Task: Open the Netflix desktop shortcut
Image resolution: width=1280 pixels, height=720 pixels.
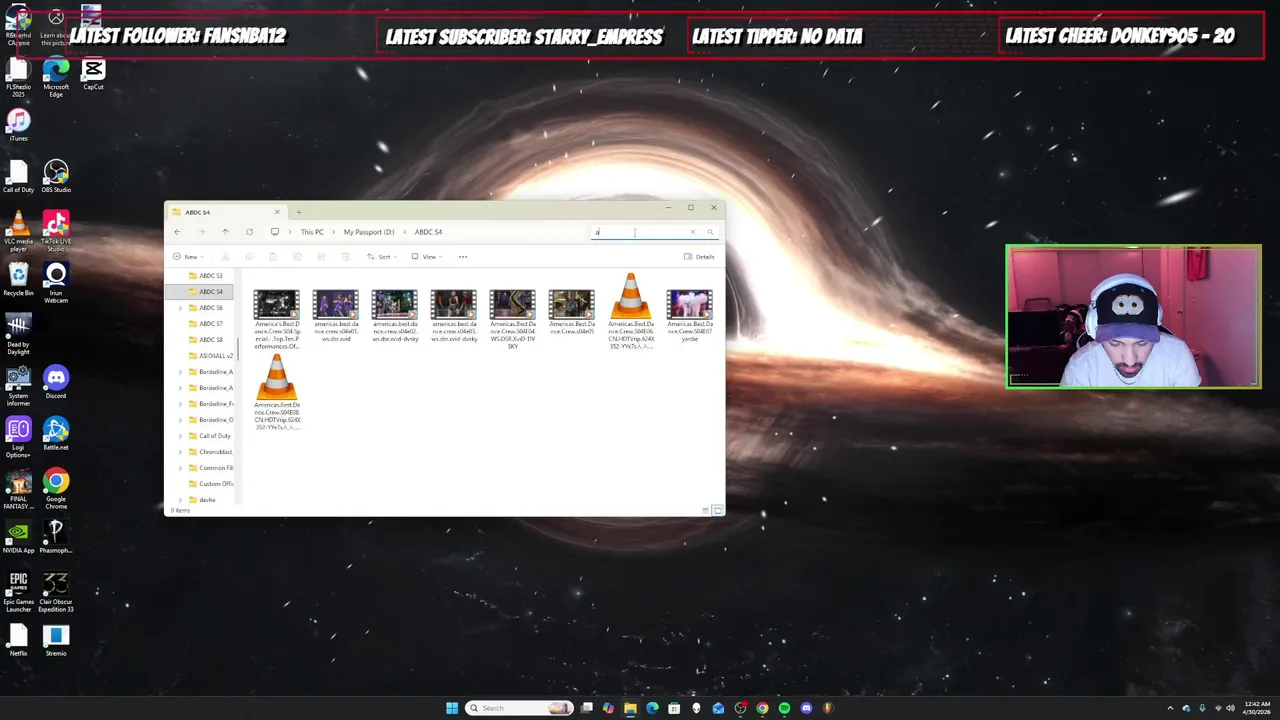Action: [x=18, y=641]
